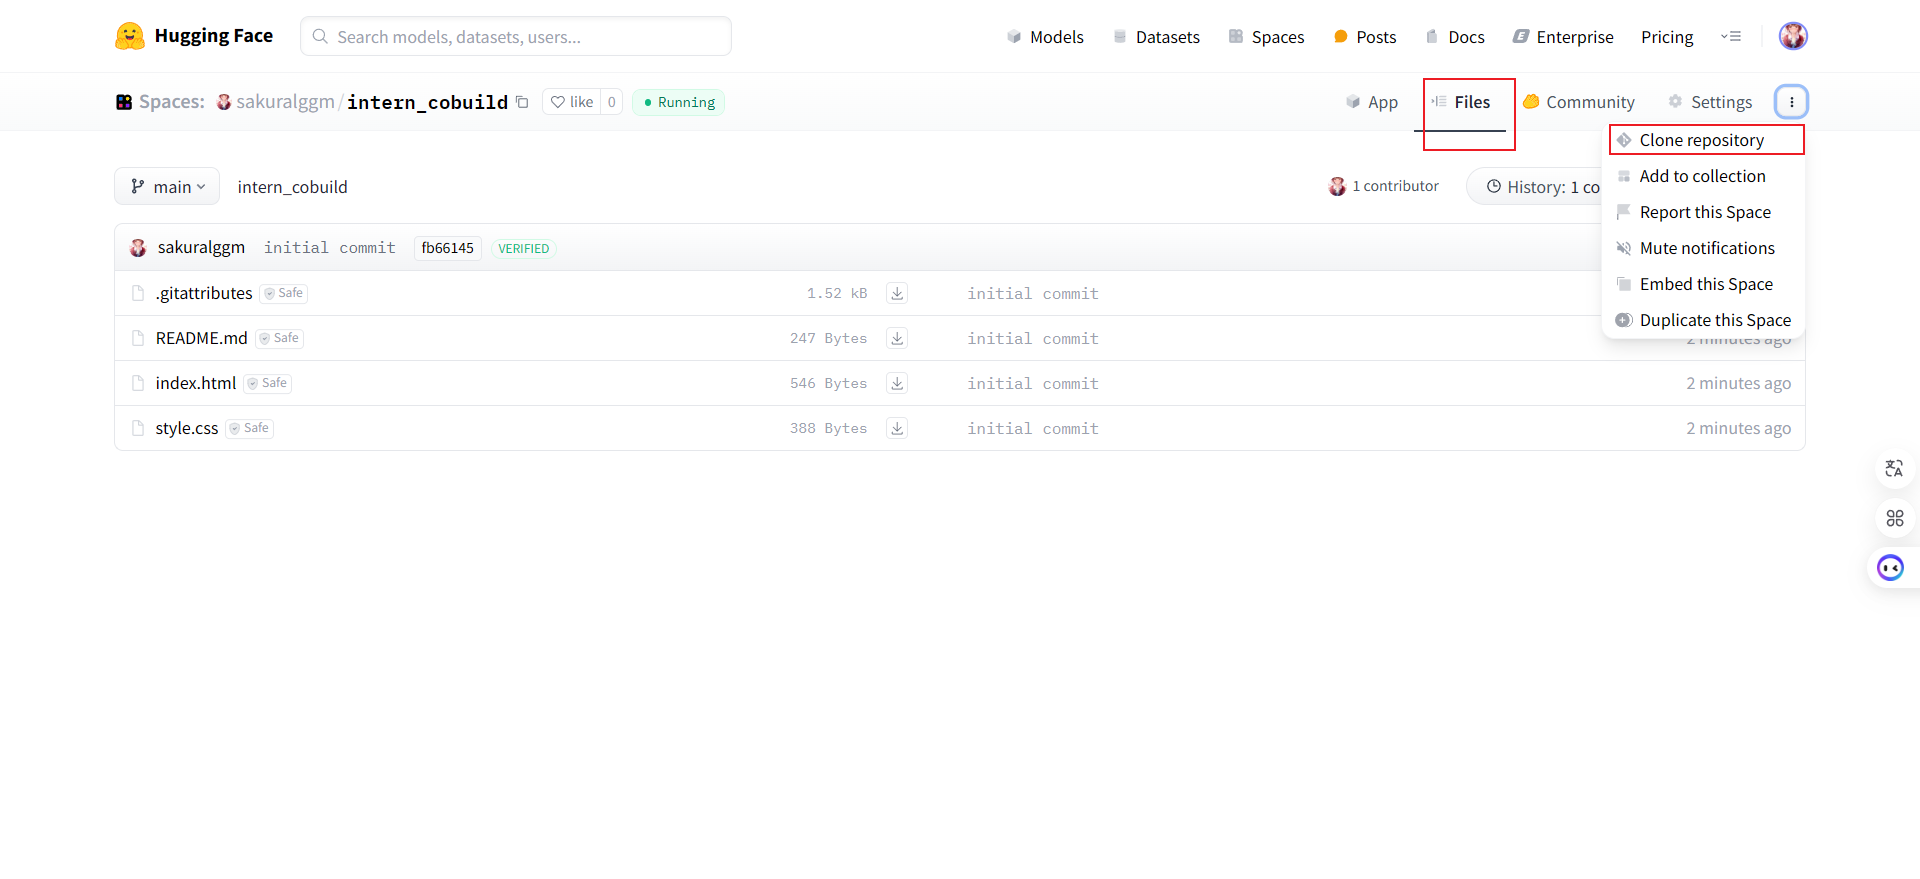The image size is (1920, 879).
Task: Click Safe badge next to style.css
Action: coord(249,428)
